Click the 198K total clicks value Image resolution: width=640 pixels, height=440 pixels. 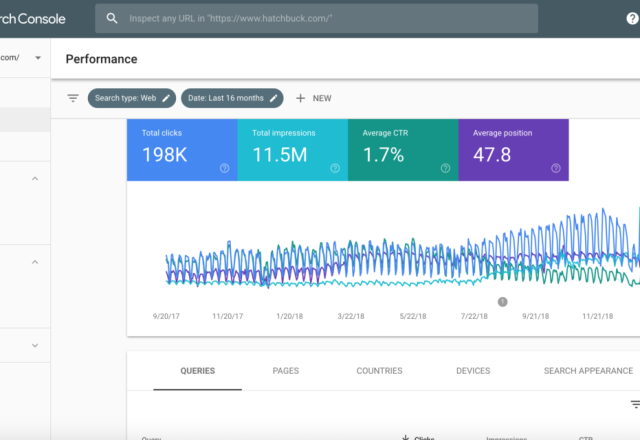[164, 155]
